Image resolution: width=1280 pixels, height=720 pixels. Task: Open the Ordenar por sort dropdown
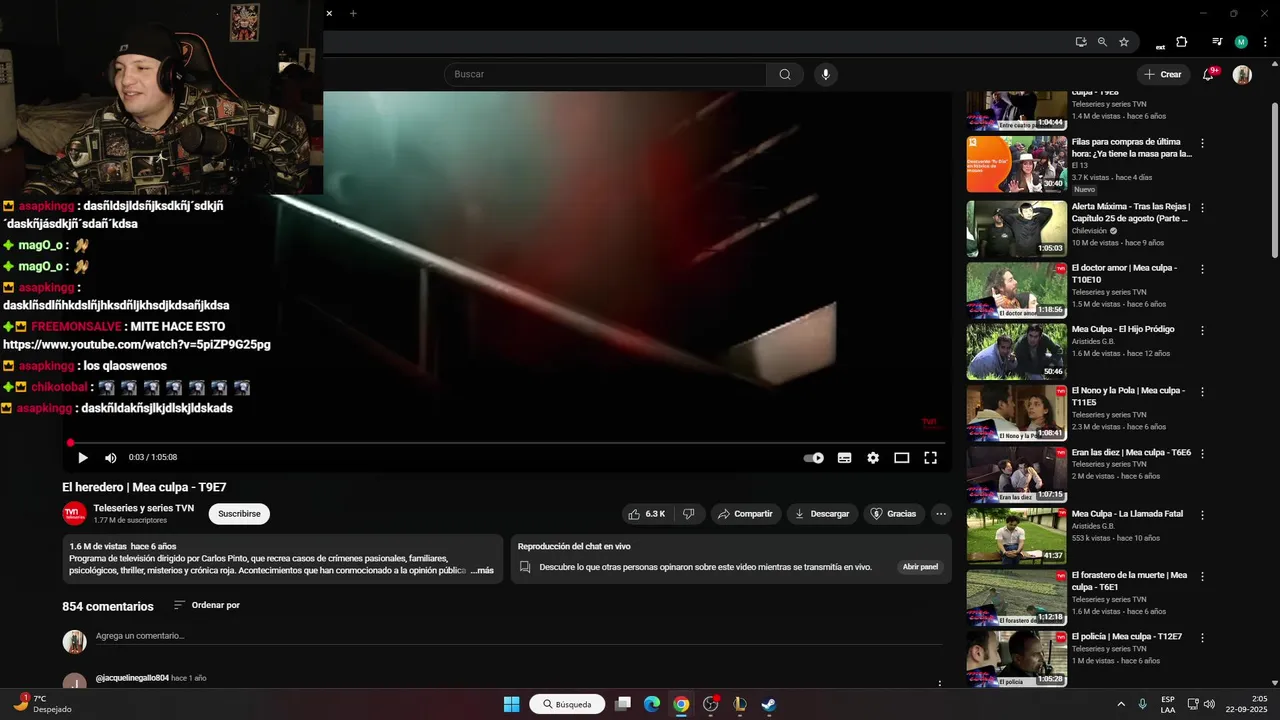coord(207,605)
